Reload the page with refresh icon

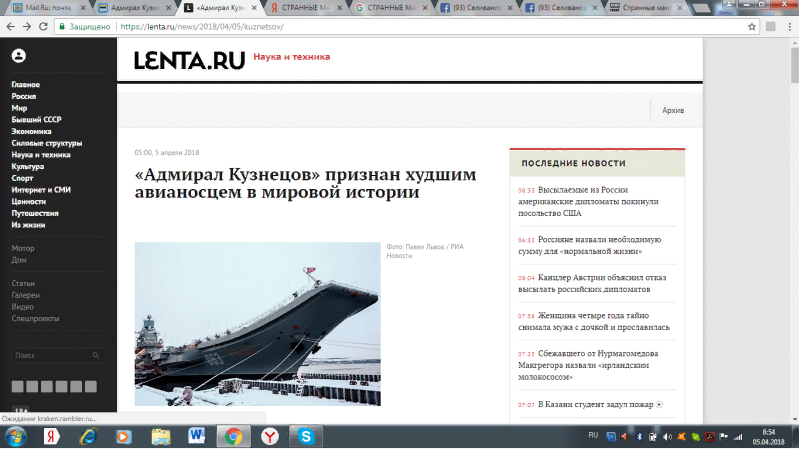(x=46, y=27)
